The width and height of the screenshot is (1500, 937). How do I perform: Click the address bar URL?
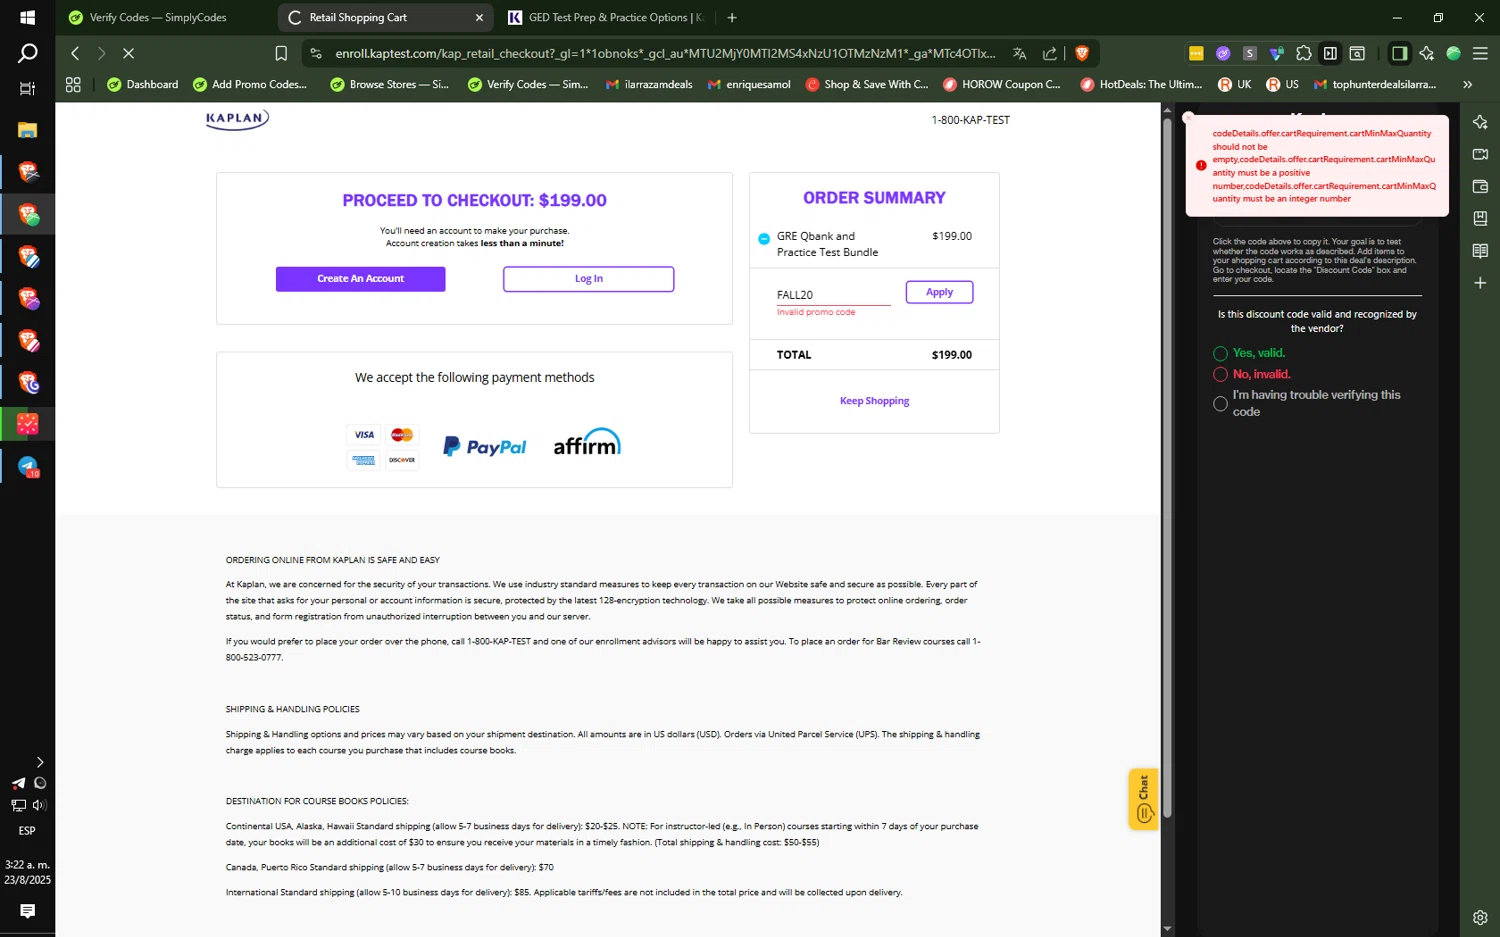(665, 53)
